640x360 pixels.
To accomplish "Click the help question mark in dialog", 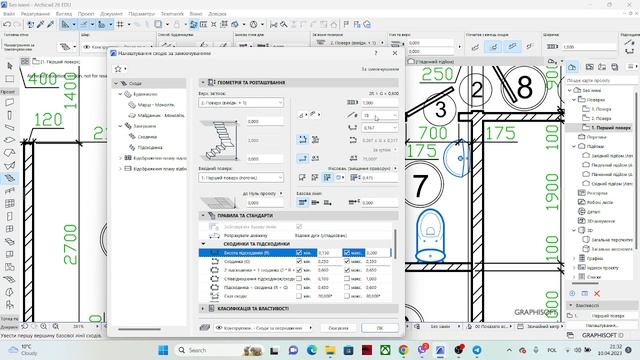I will (376, 53).
